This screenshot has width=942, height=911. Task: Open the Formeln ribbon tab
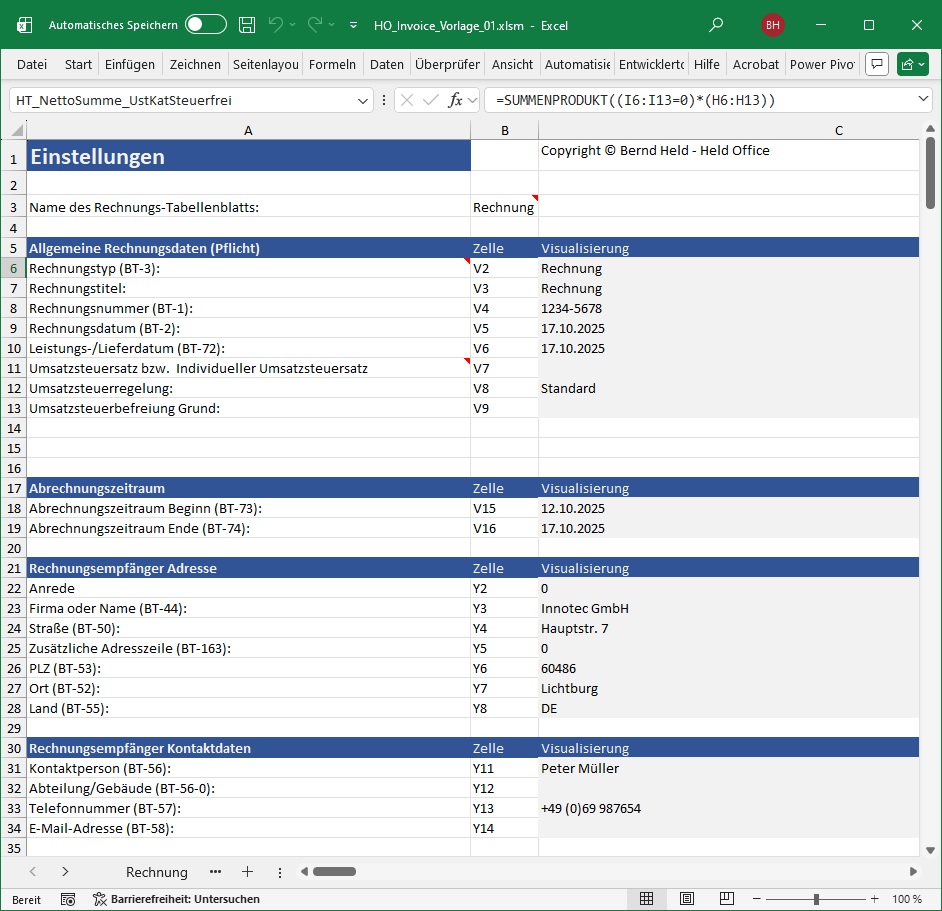point(332,64)
